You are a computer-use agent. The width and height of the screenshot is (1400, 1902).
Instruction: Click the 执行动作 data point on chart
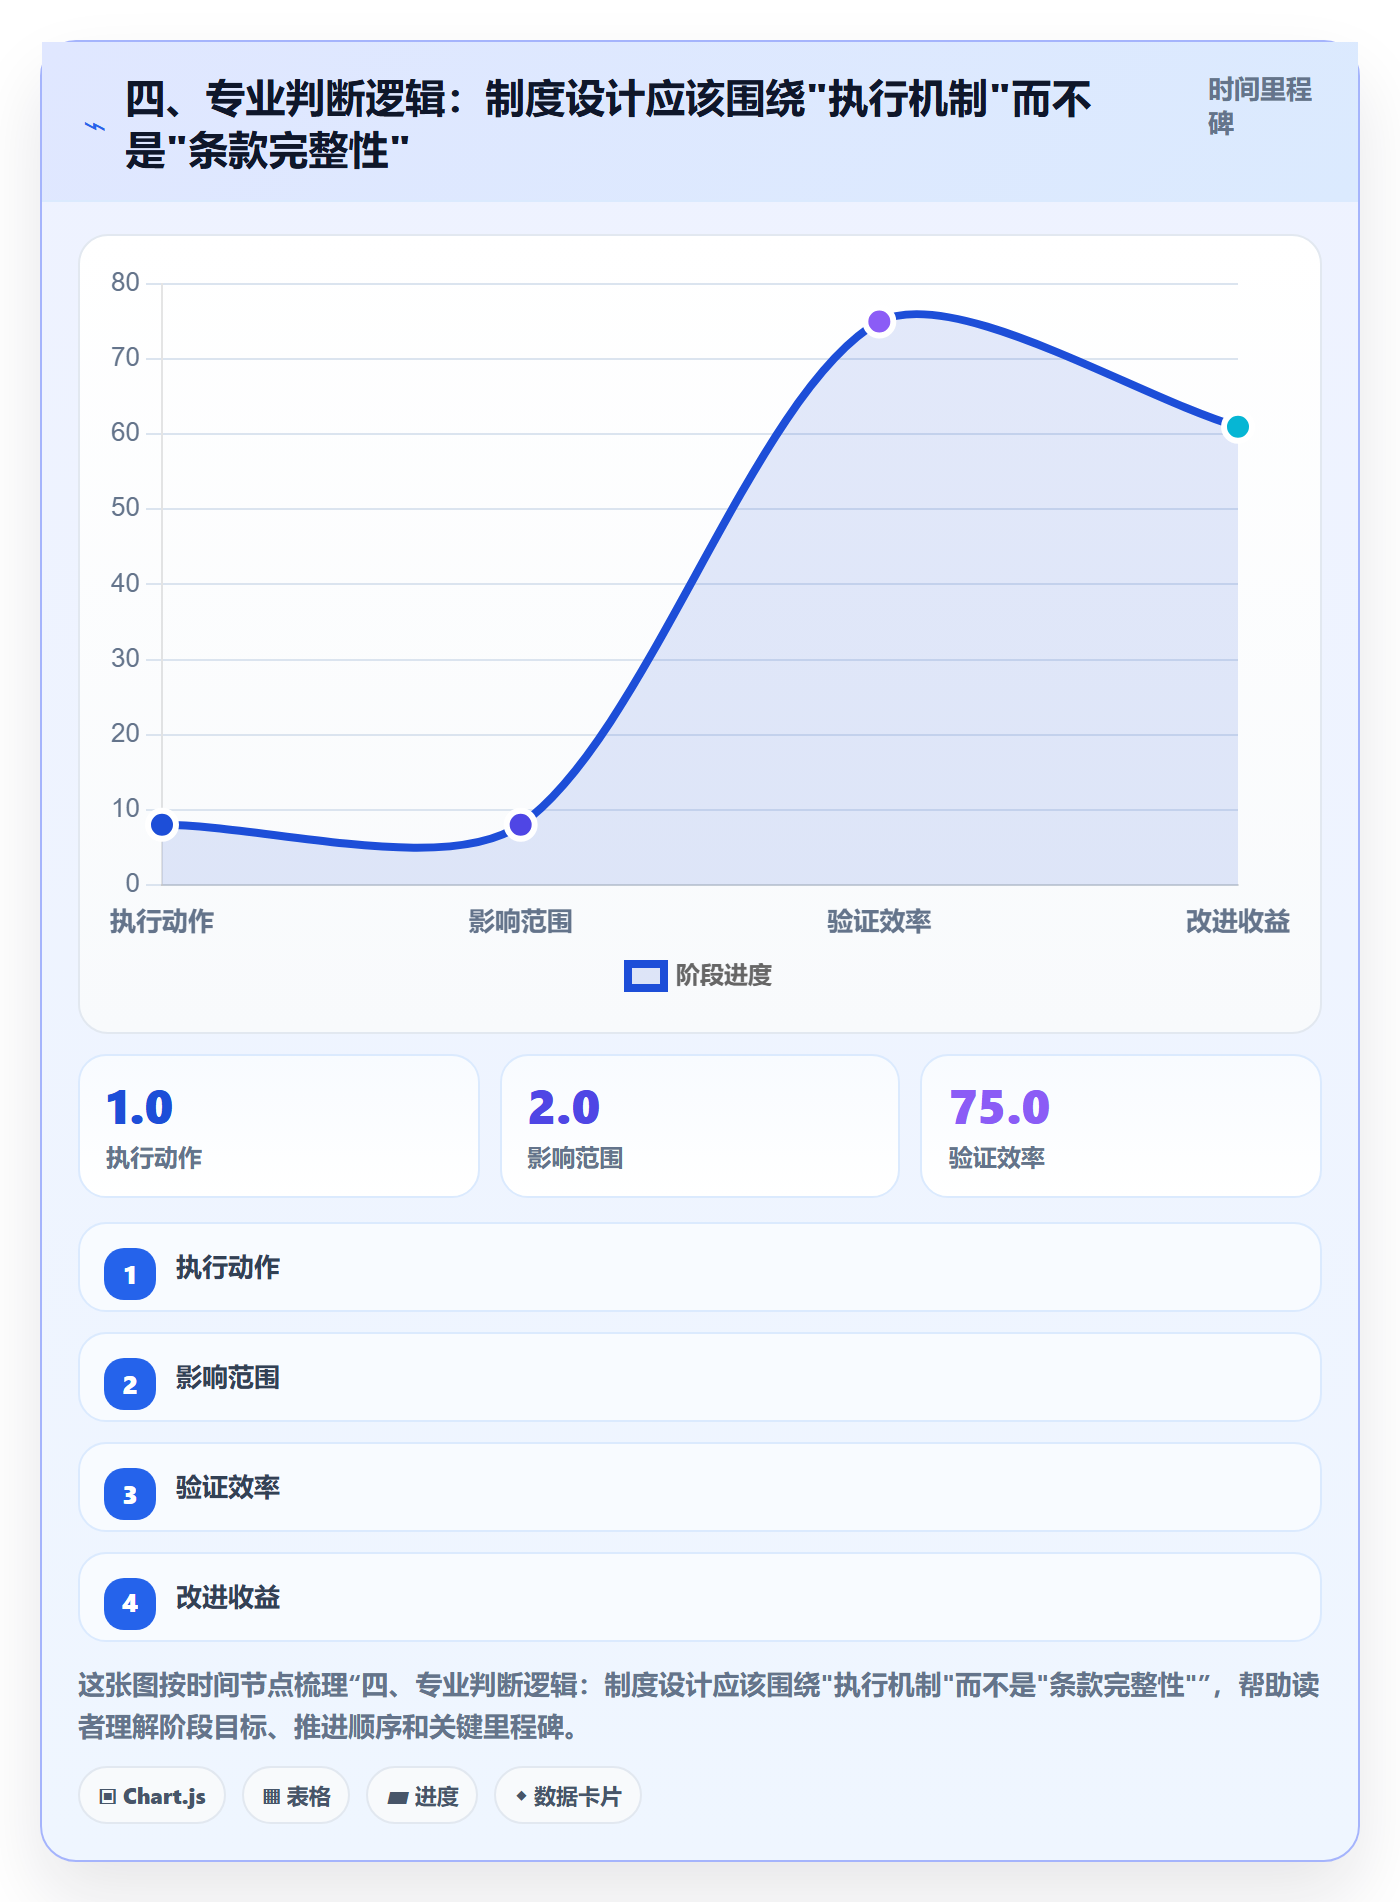(162, 825)
